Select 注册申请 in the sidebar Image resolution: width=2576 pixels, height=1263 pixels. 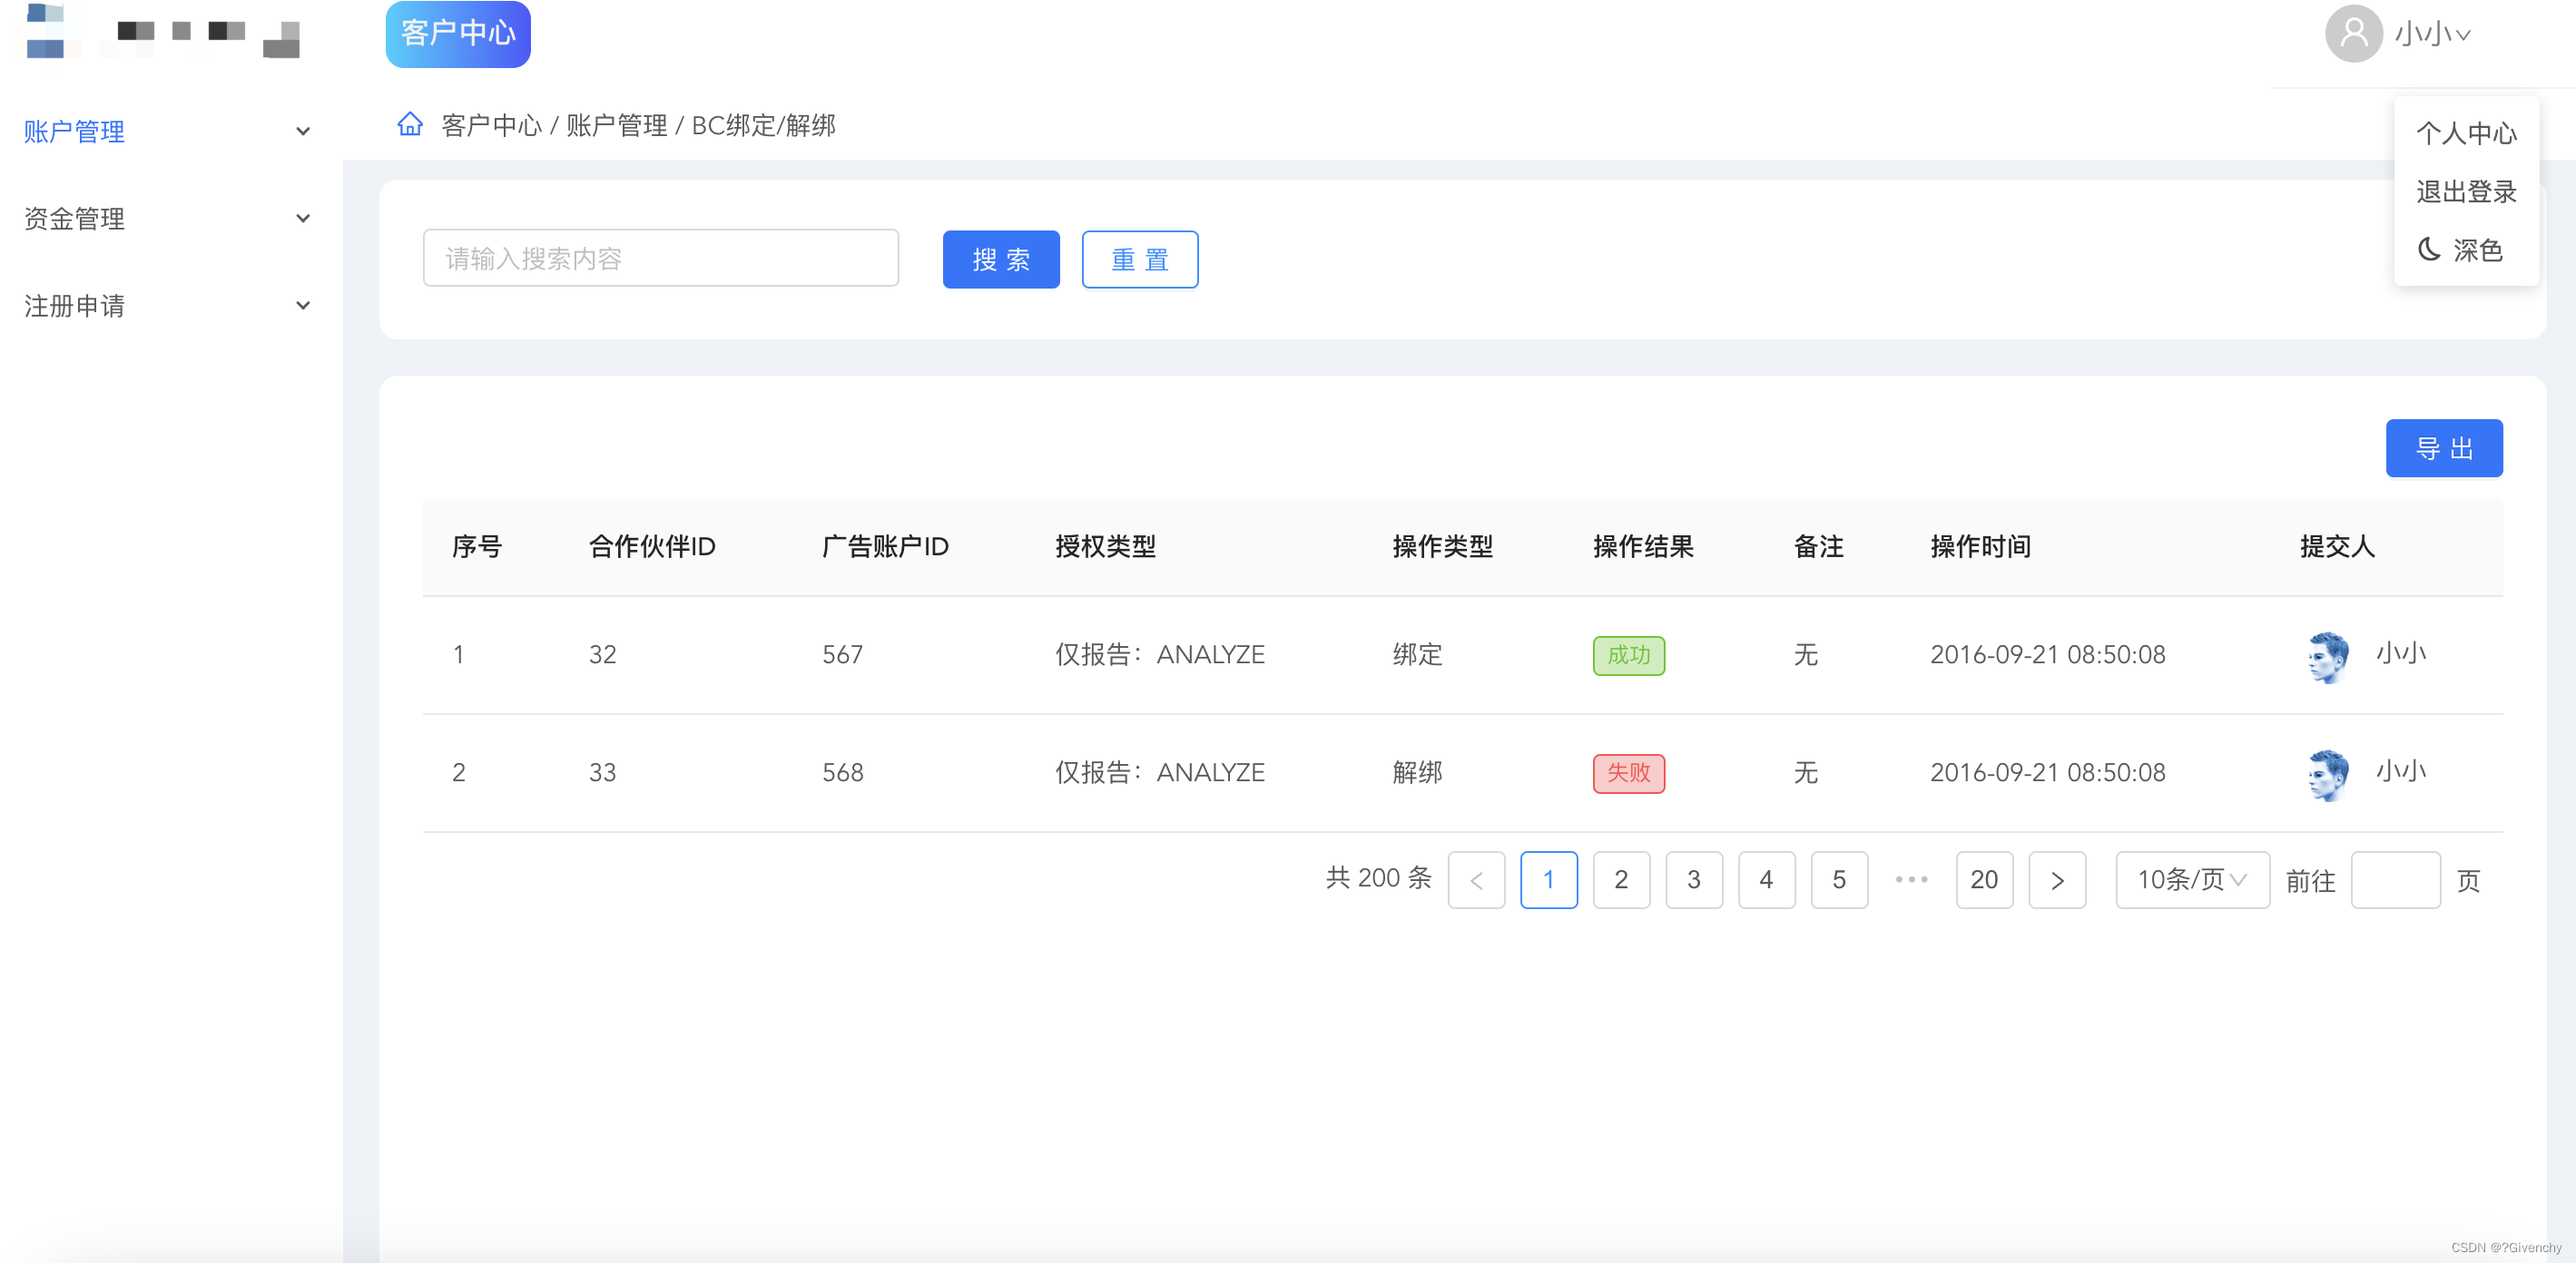tap(74, 305)
